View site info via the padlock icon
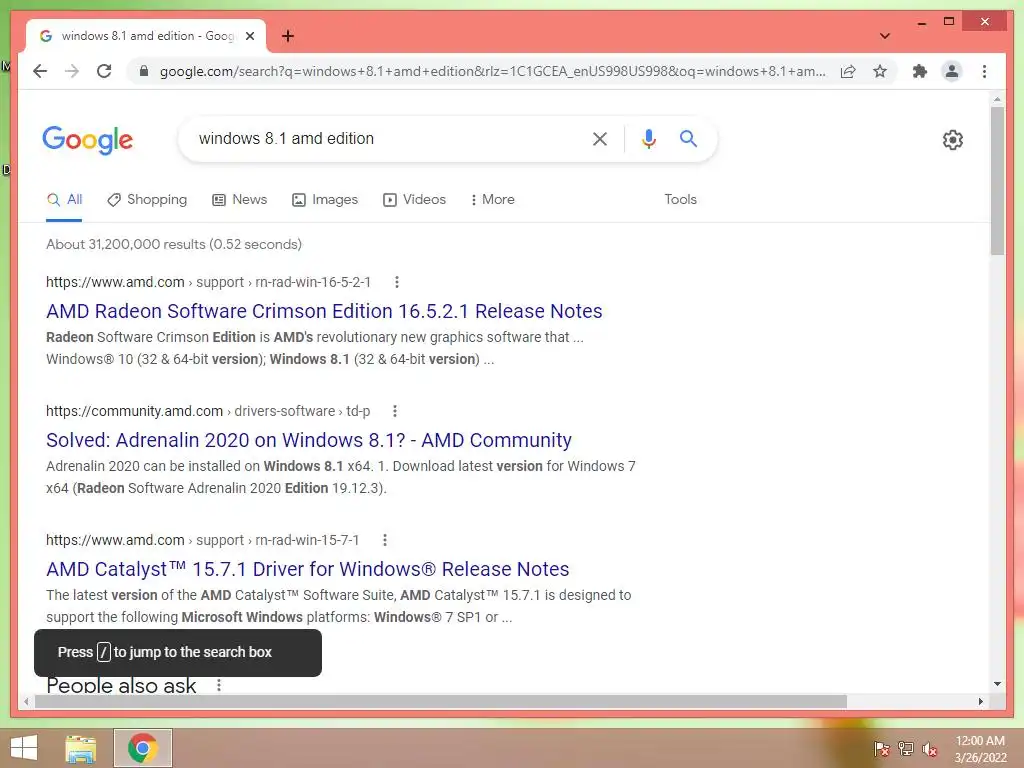 click(x=144, y=71)
